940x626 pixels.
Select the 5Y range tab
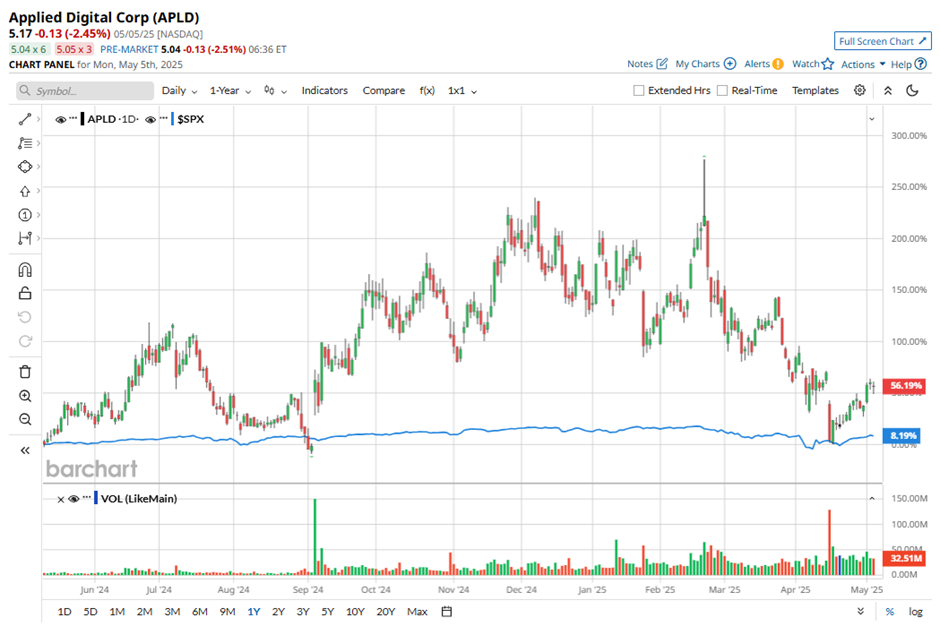coord(327,612)
